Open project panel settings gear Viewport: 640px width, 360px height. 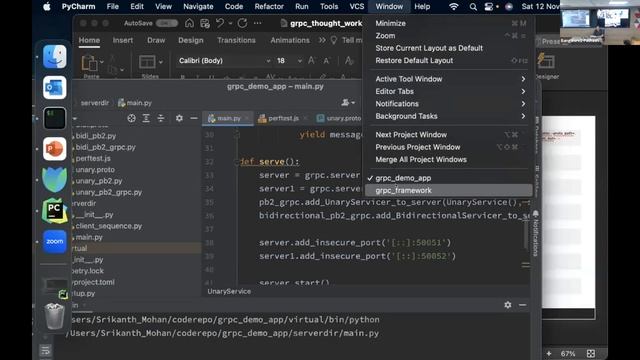(179, 118)
